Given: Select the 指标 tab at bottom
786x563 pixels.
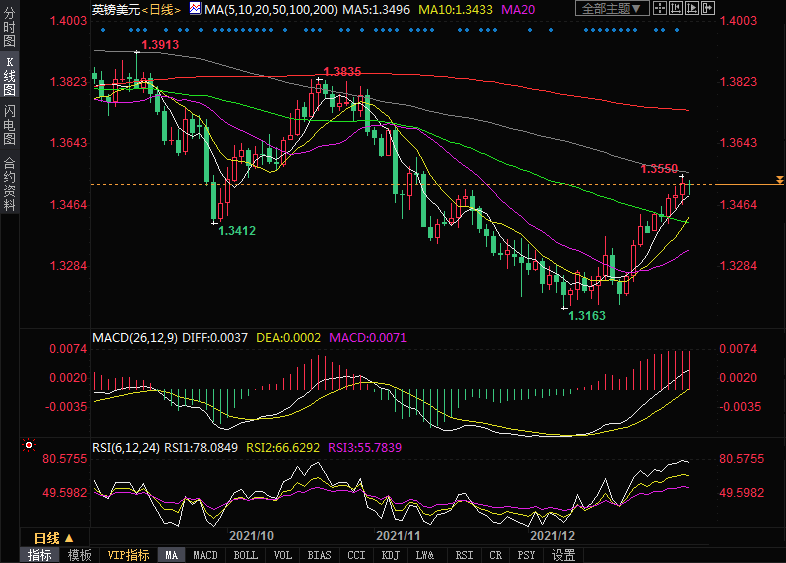Looking at the screenshot, I should pos(40,555).
